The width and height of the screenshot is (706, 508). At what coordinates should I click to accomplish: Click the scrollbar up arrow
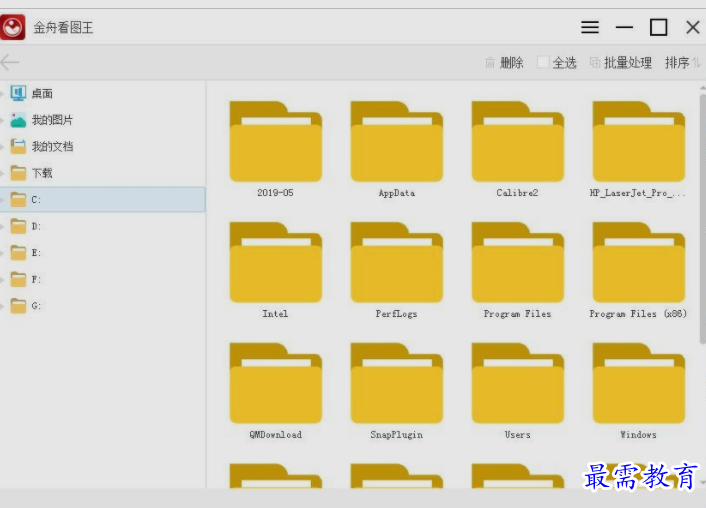(x=703, y=87)
